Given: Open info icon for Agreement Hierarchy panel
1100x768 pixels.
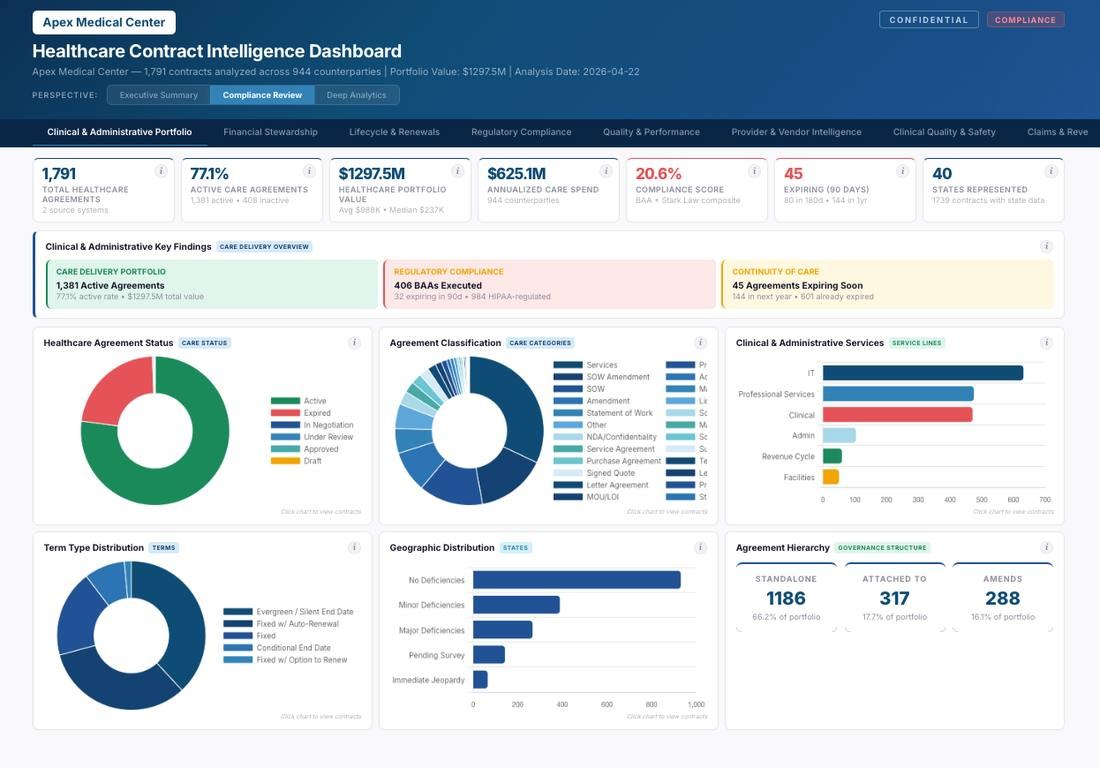Looking at the screenshot, I should click(x=1046, y=547).
